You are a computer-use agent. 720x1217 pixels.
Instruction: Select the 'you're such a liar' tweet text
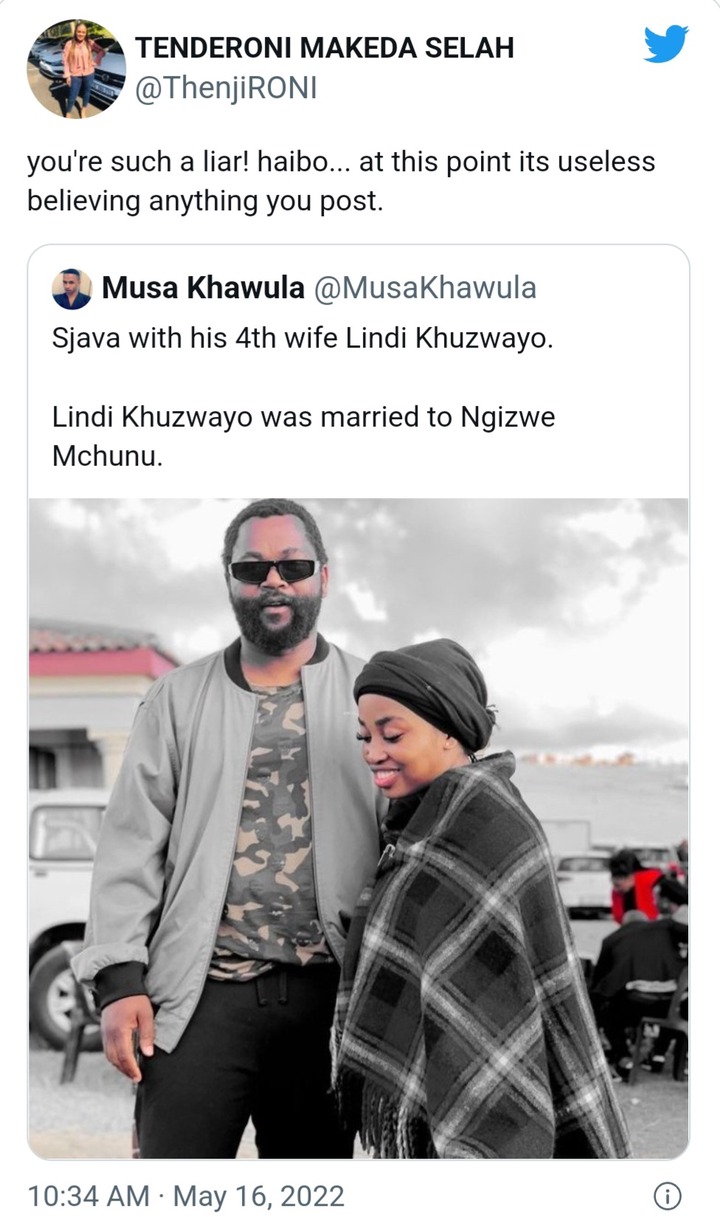coord(341,181)
